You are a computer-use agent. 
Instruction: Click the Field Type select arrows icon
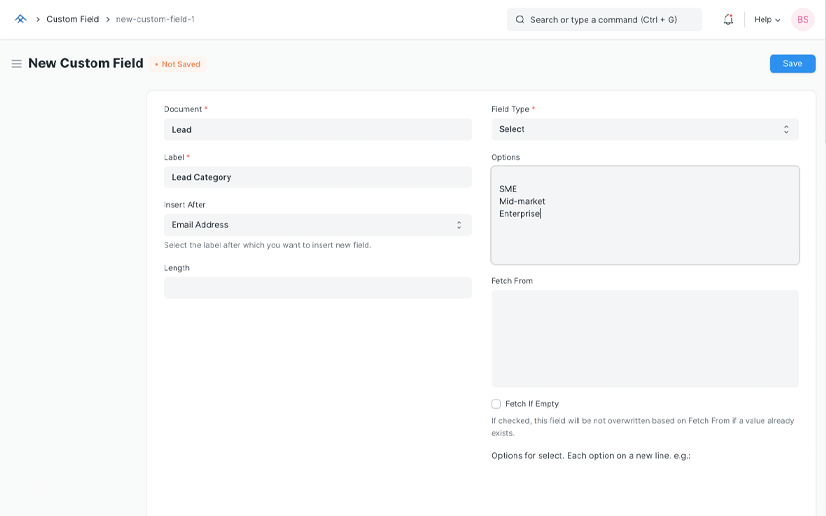pos(786,129)
